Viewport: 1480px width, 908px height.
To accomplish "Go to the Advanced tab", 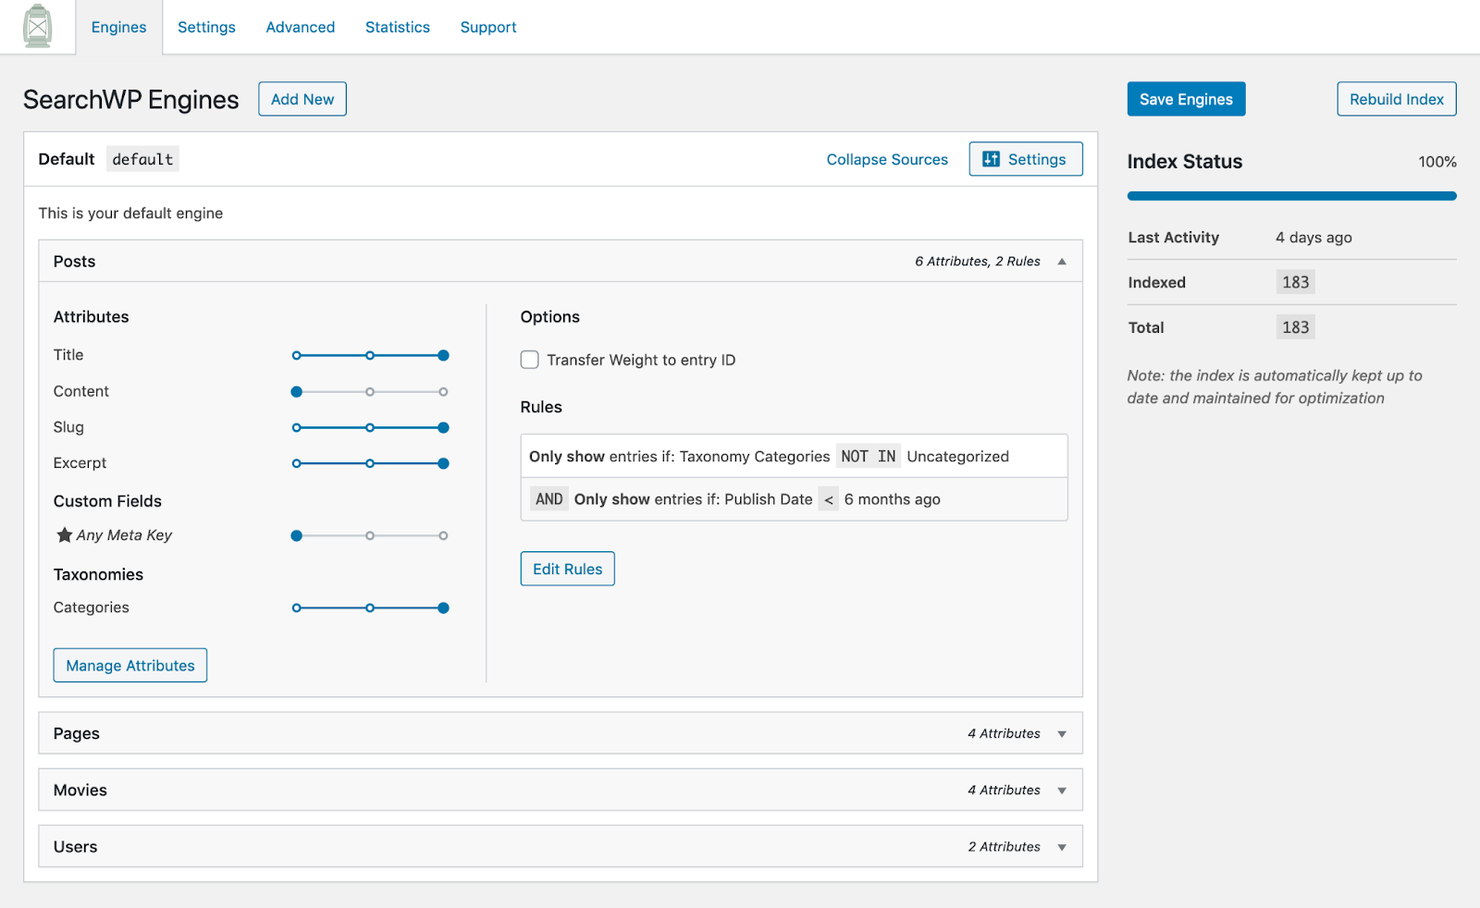I will (x=300, y=27).
